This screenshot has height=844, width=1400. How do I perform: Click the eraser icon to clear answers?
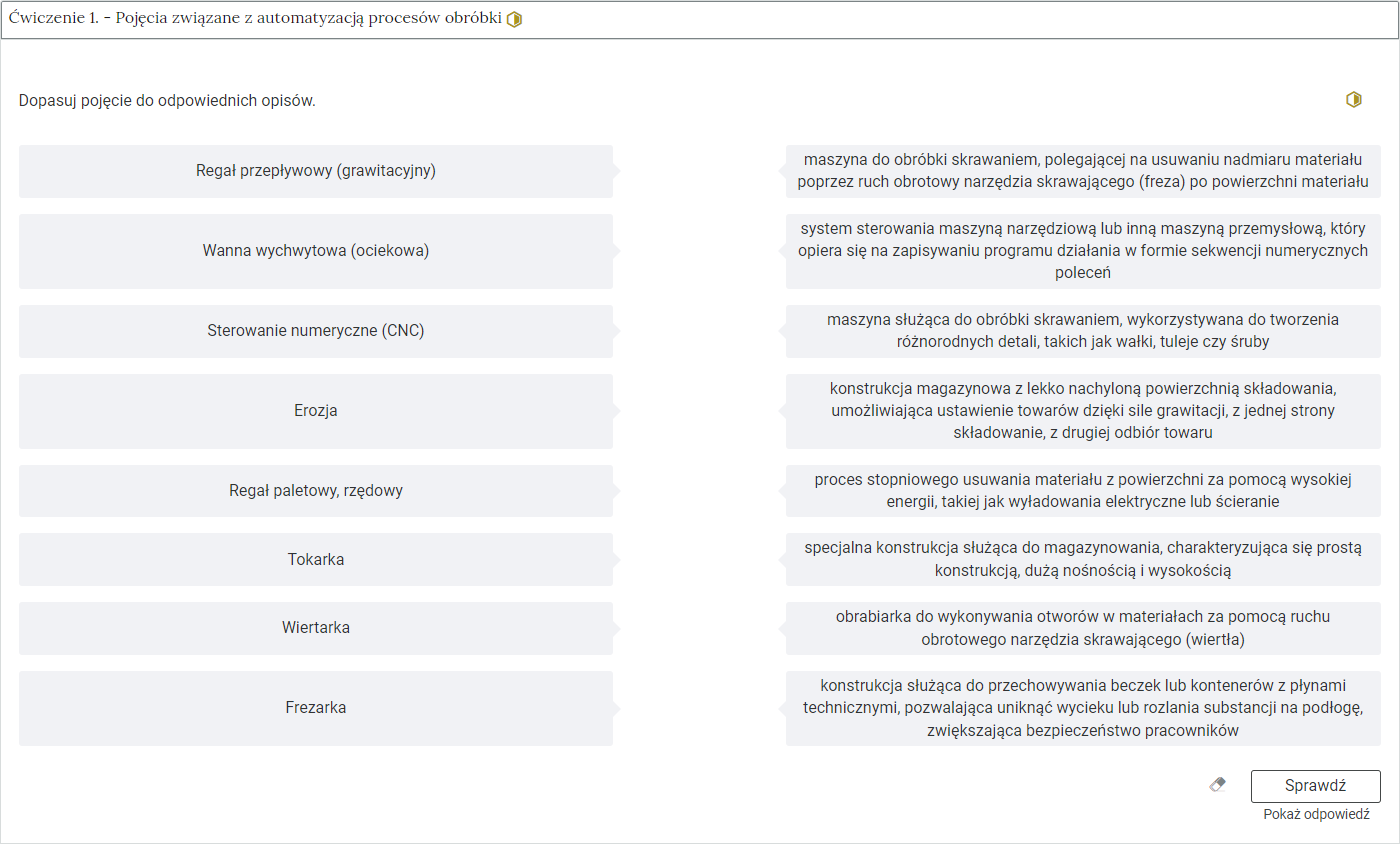[x=1217, y=785]
